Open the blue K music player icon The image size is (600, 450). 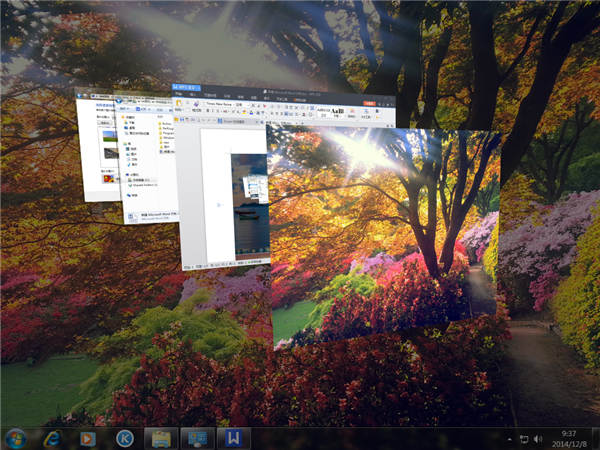click(x=124, y=439)
